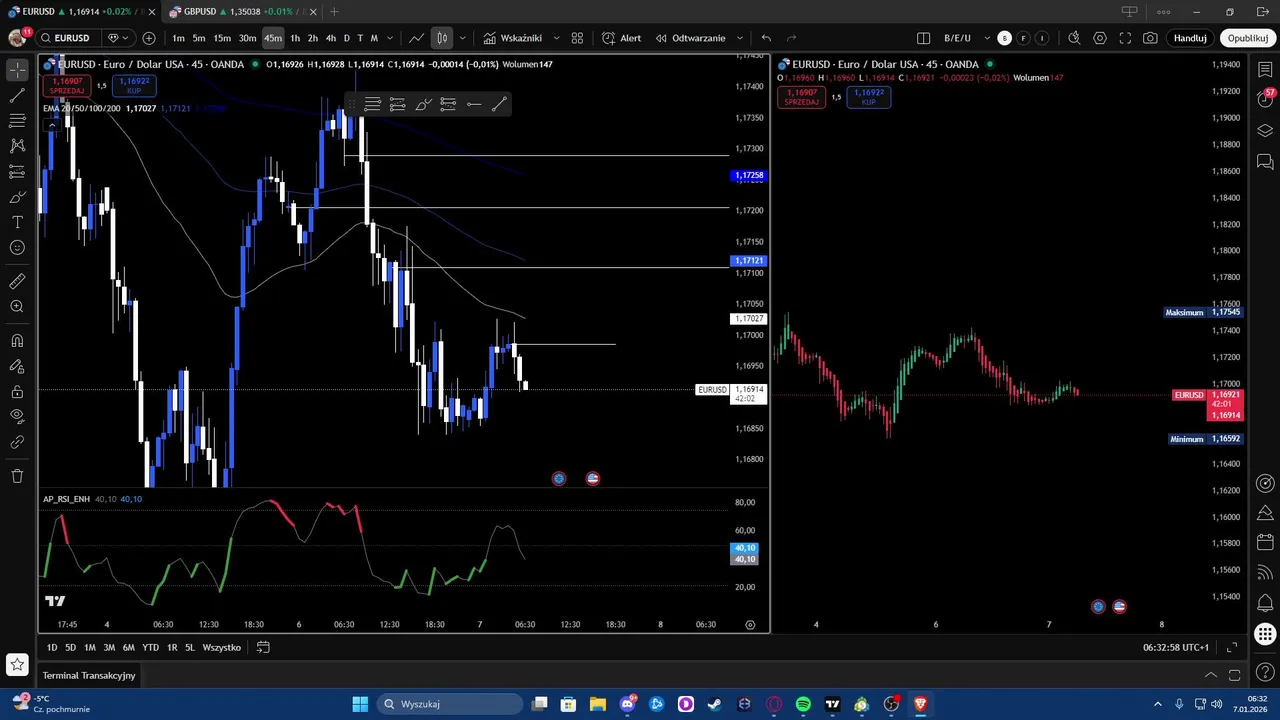
Task: Expand chart type dropdown arrow
Action: 462,38
